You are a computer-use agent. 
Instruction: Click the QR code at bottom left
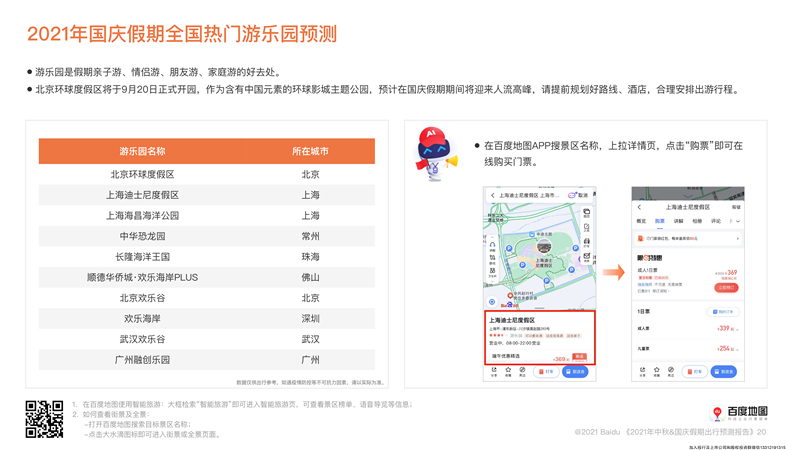(x=44, y=419)
